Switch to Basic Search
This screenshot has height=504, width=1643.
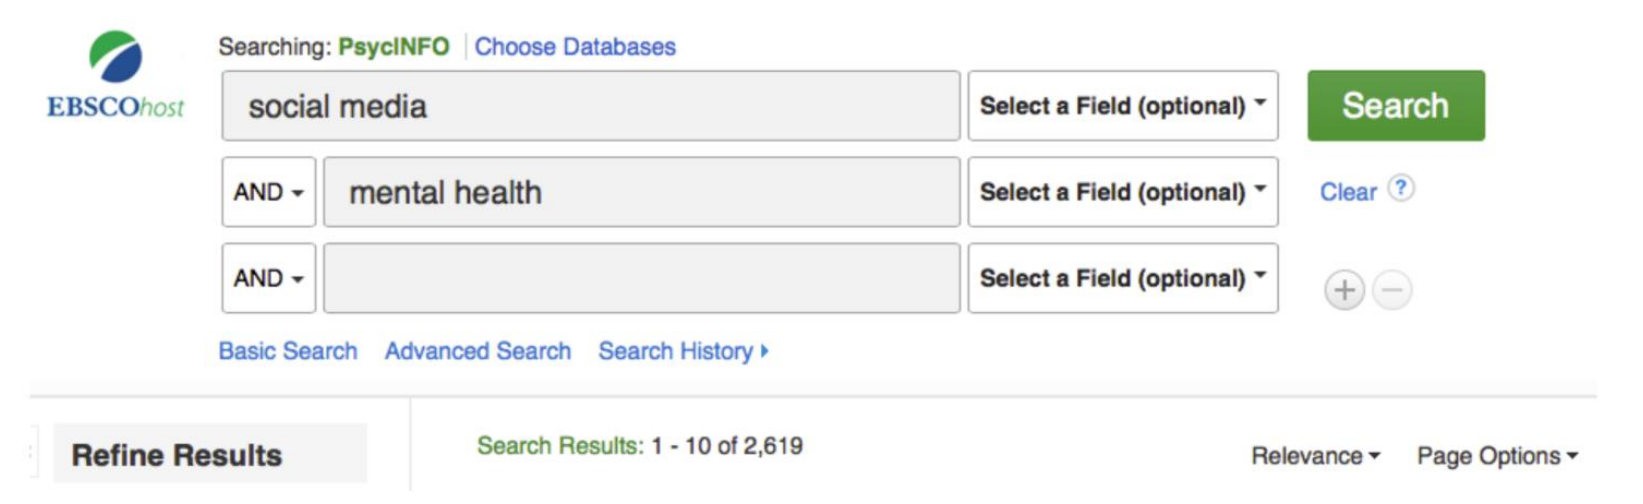pos(288,351)
